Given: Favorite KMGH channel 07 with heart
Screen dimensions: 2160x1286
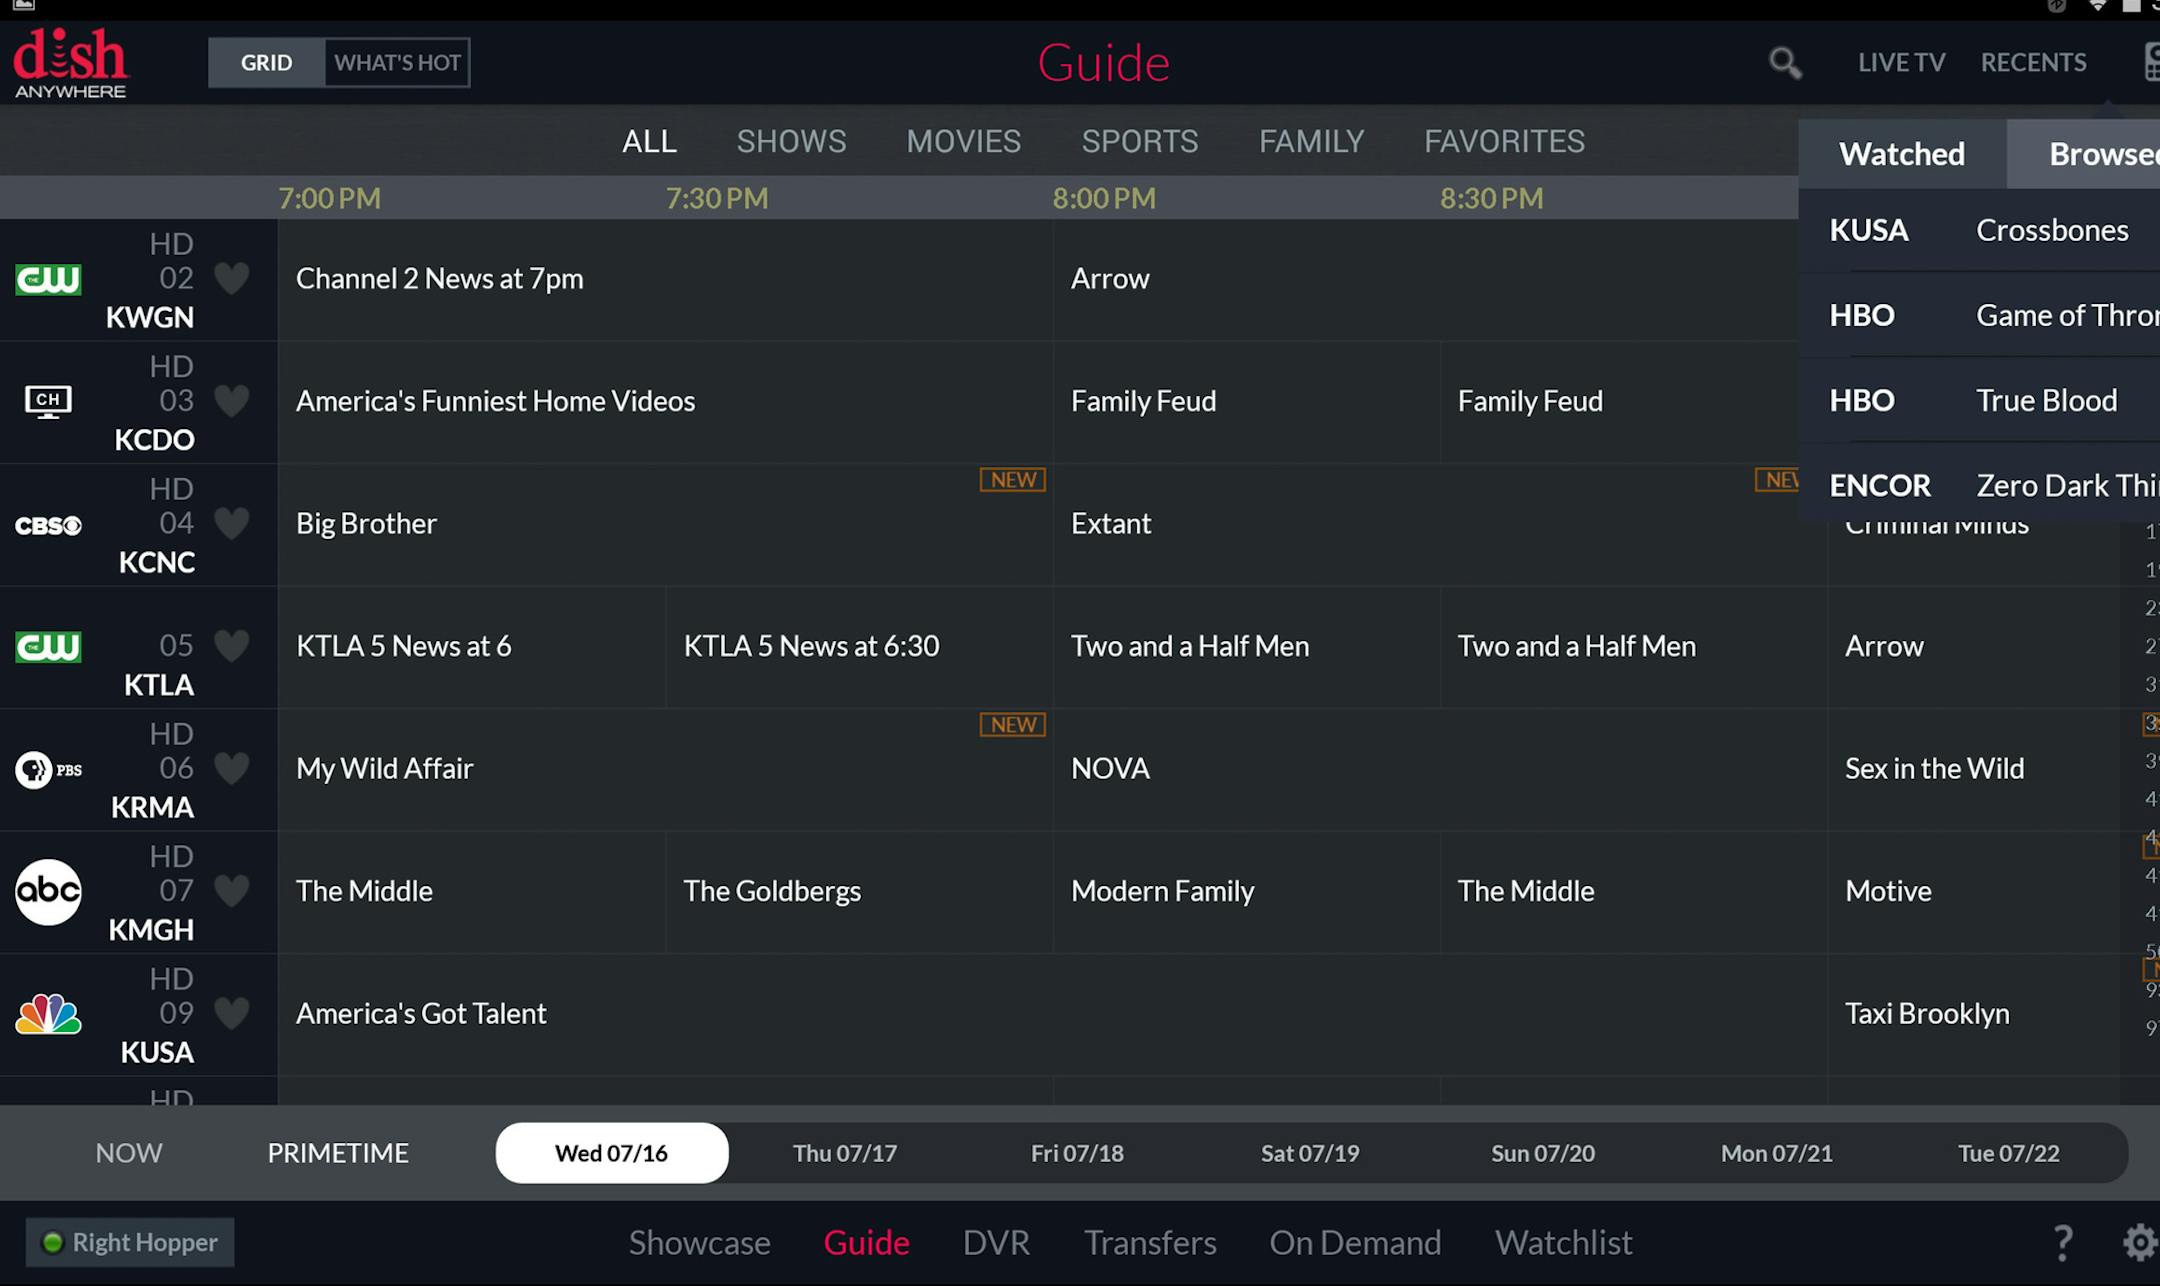Looking at the screenshot, I should [x=232, y=891].
